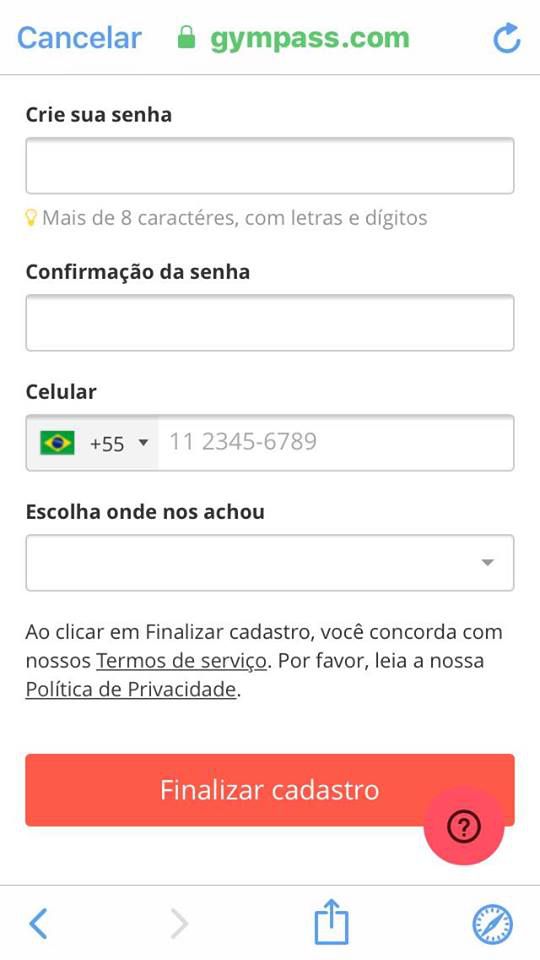Open the +55 country code dropdown arrow
The width and height of the screenshot is (540, 960).
tap(143, 442)
